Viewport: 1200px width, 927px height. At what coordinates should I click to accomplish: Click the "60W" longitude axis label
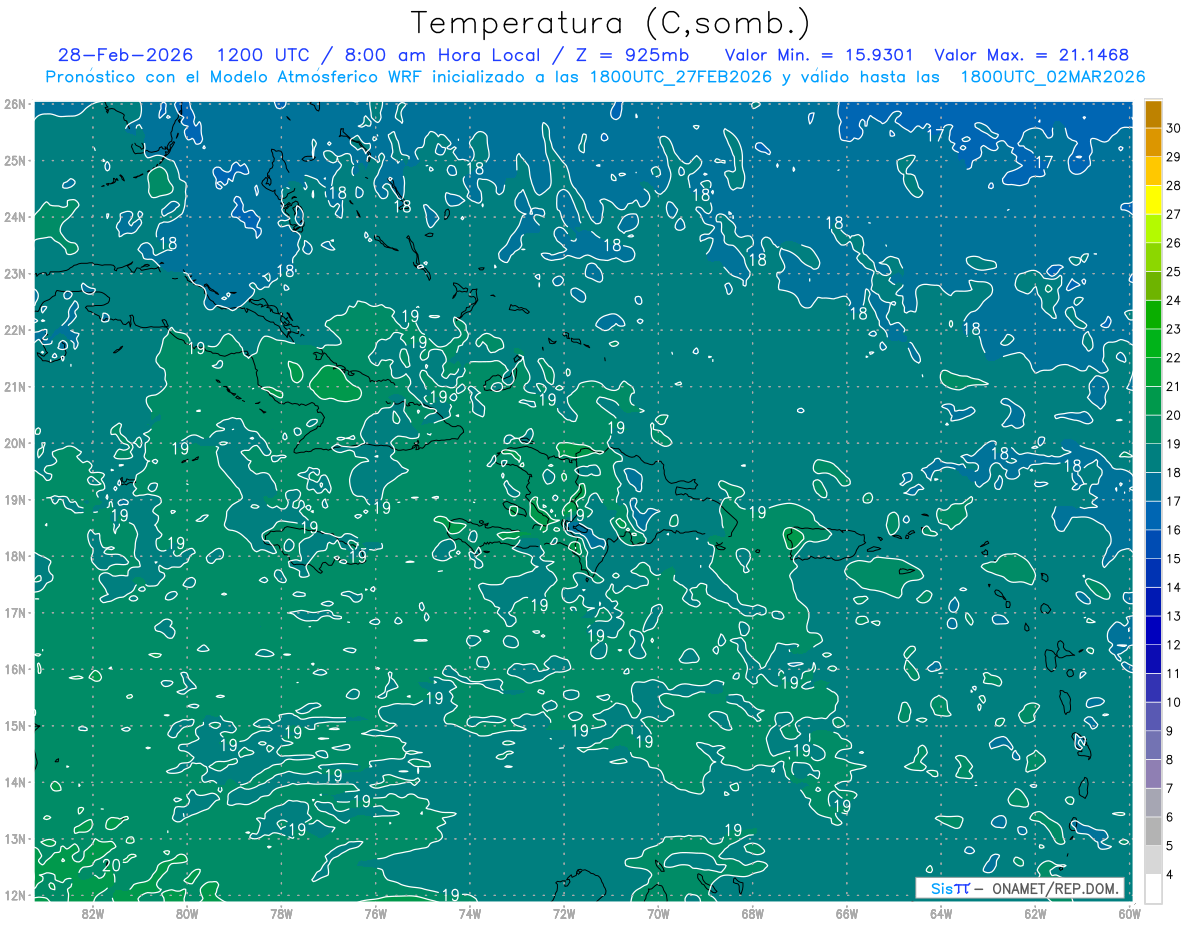1130,913
